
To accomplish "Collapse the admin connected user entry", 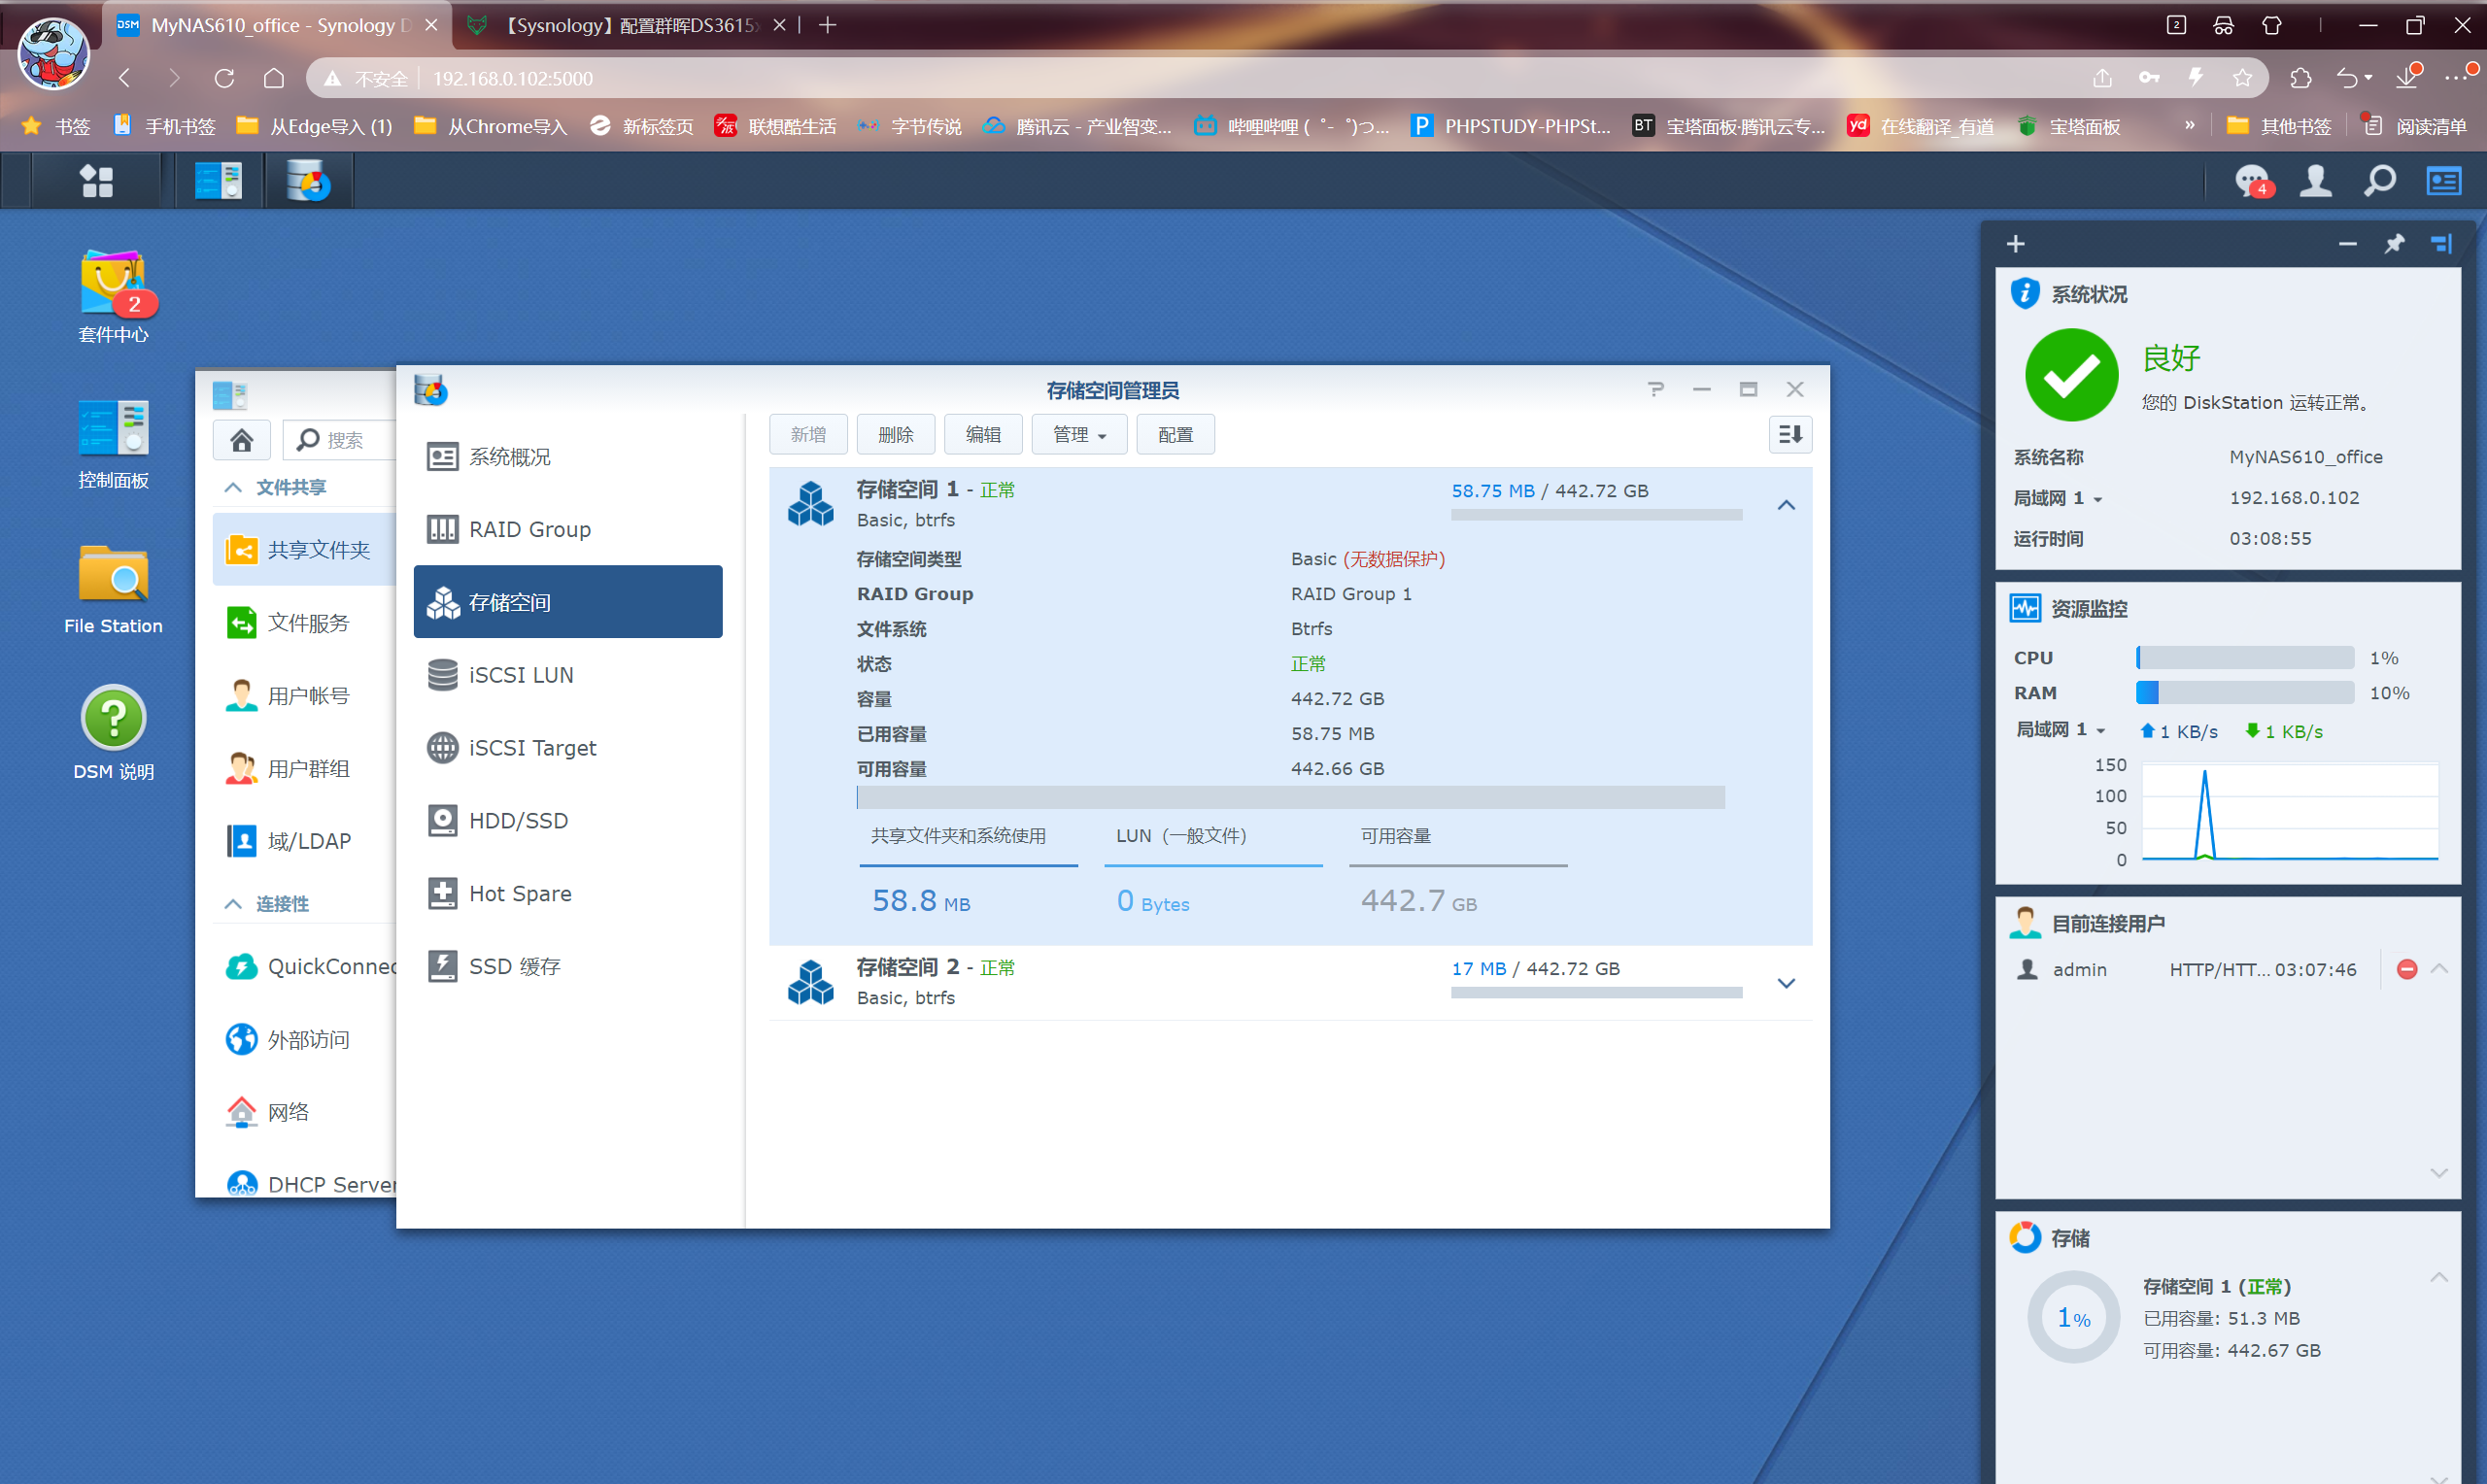I will click(x=2439, y=968).
